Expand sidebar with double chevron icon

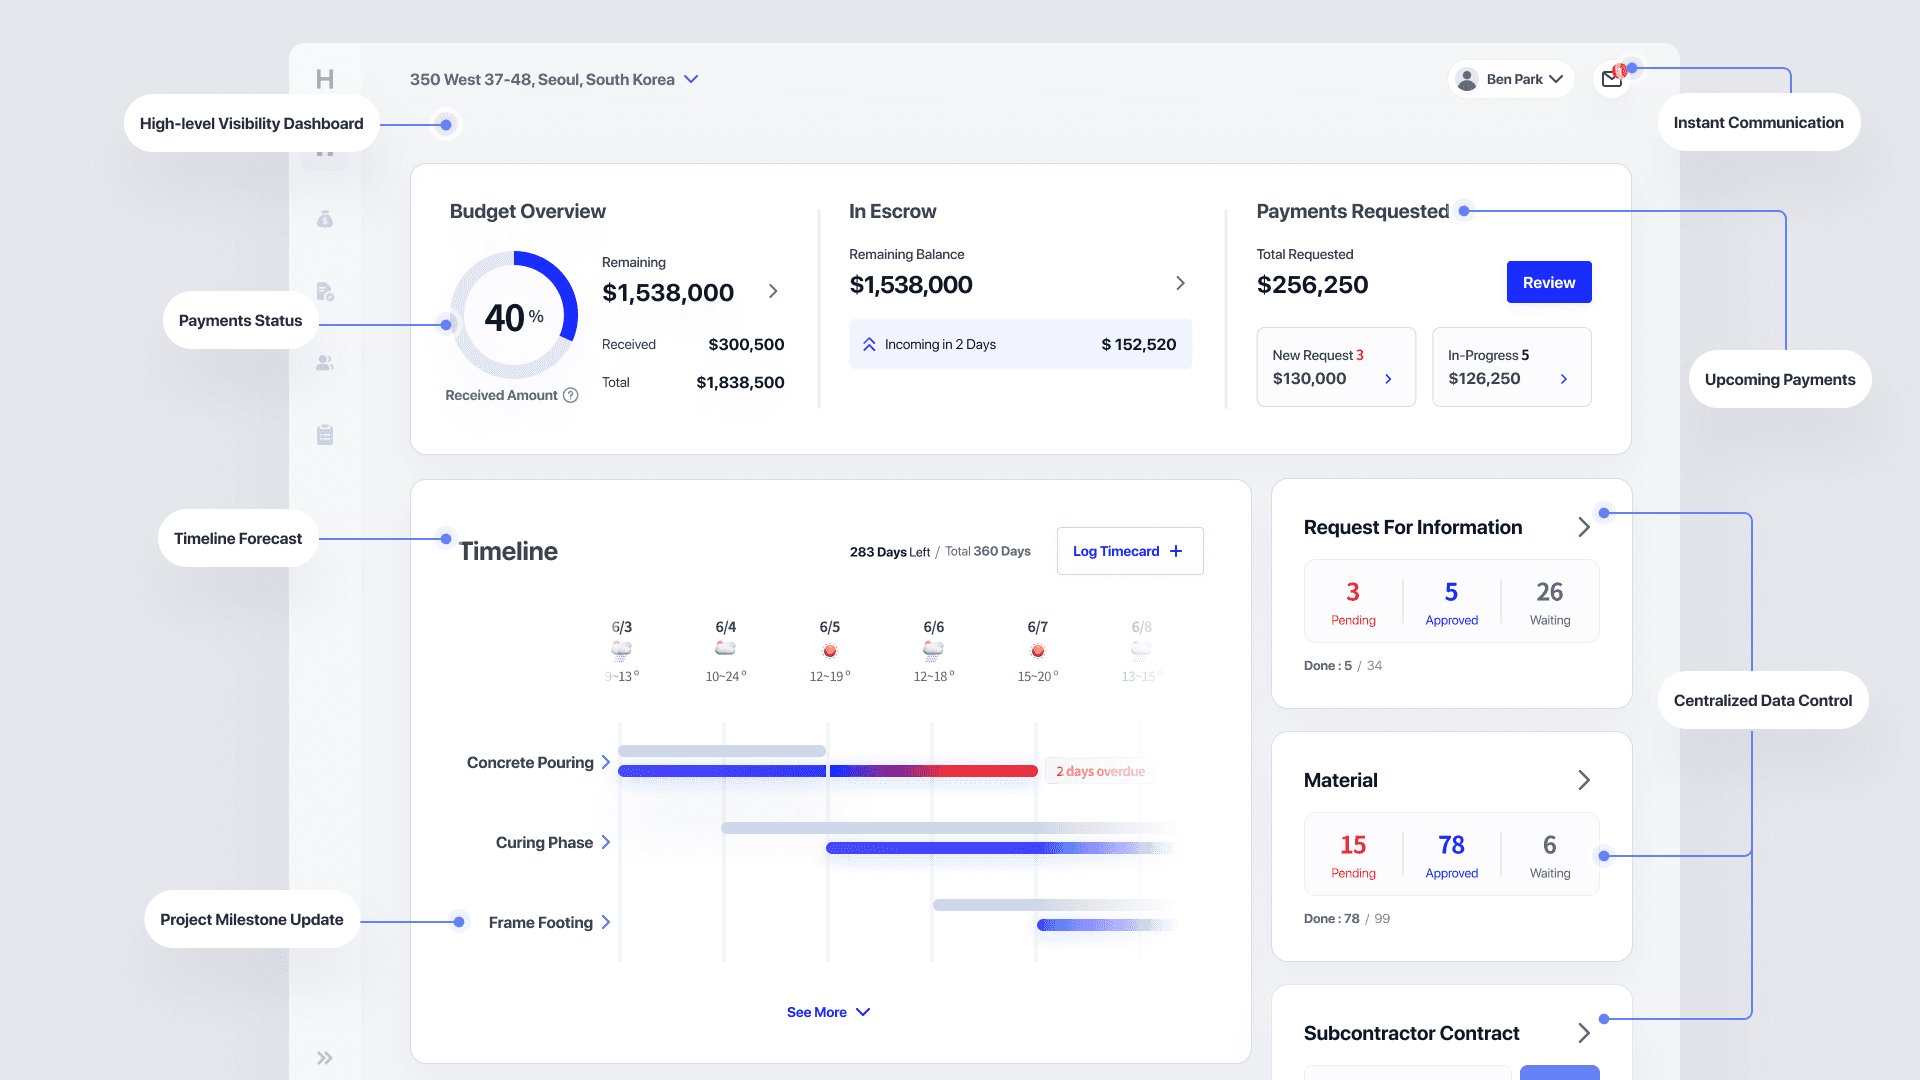(x=325, y=1058)
